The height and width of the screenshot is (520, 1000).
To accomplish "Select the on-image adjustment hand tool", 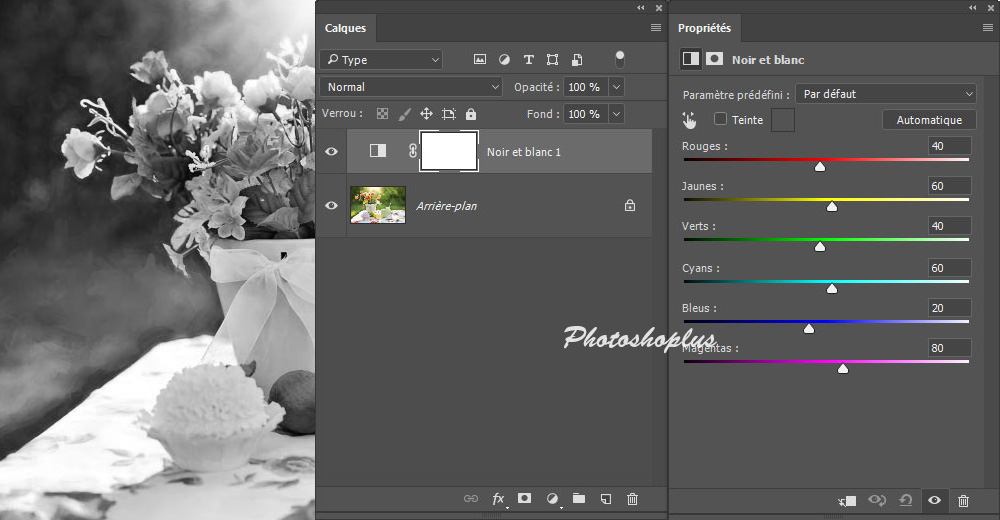I will click(x=689, y=120).
